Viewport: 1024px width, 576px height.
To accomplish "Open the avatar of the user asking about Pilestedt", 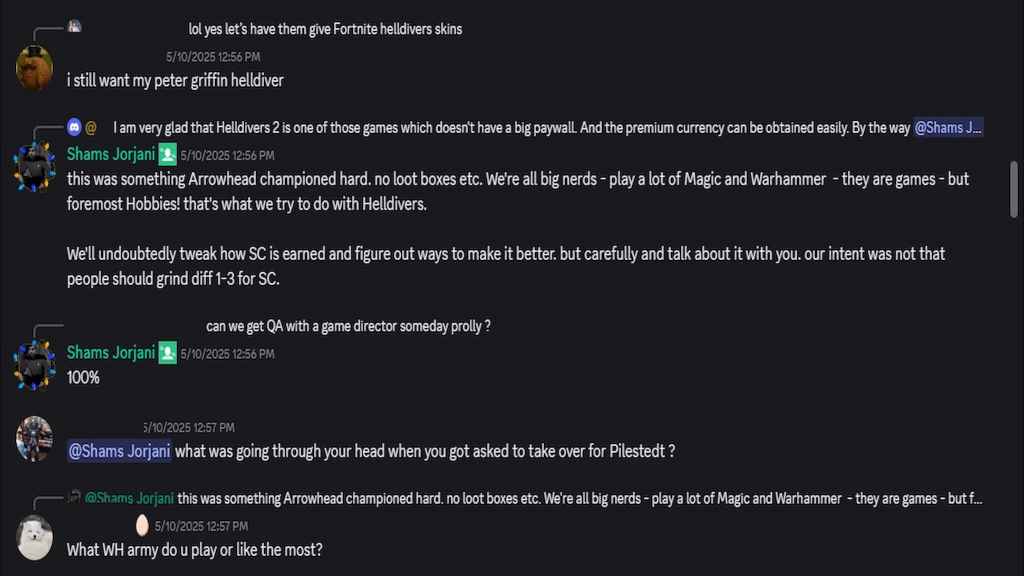I will (x=35, y=438).
